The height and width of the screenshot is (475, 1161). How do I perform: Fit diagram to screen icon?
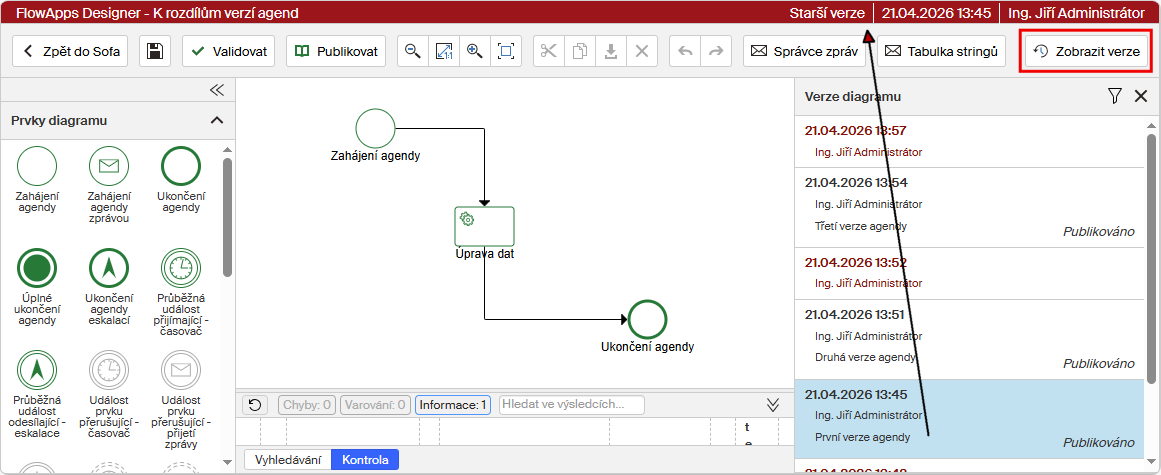(x=506, y=51)
